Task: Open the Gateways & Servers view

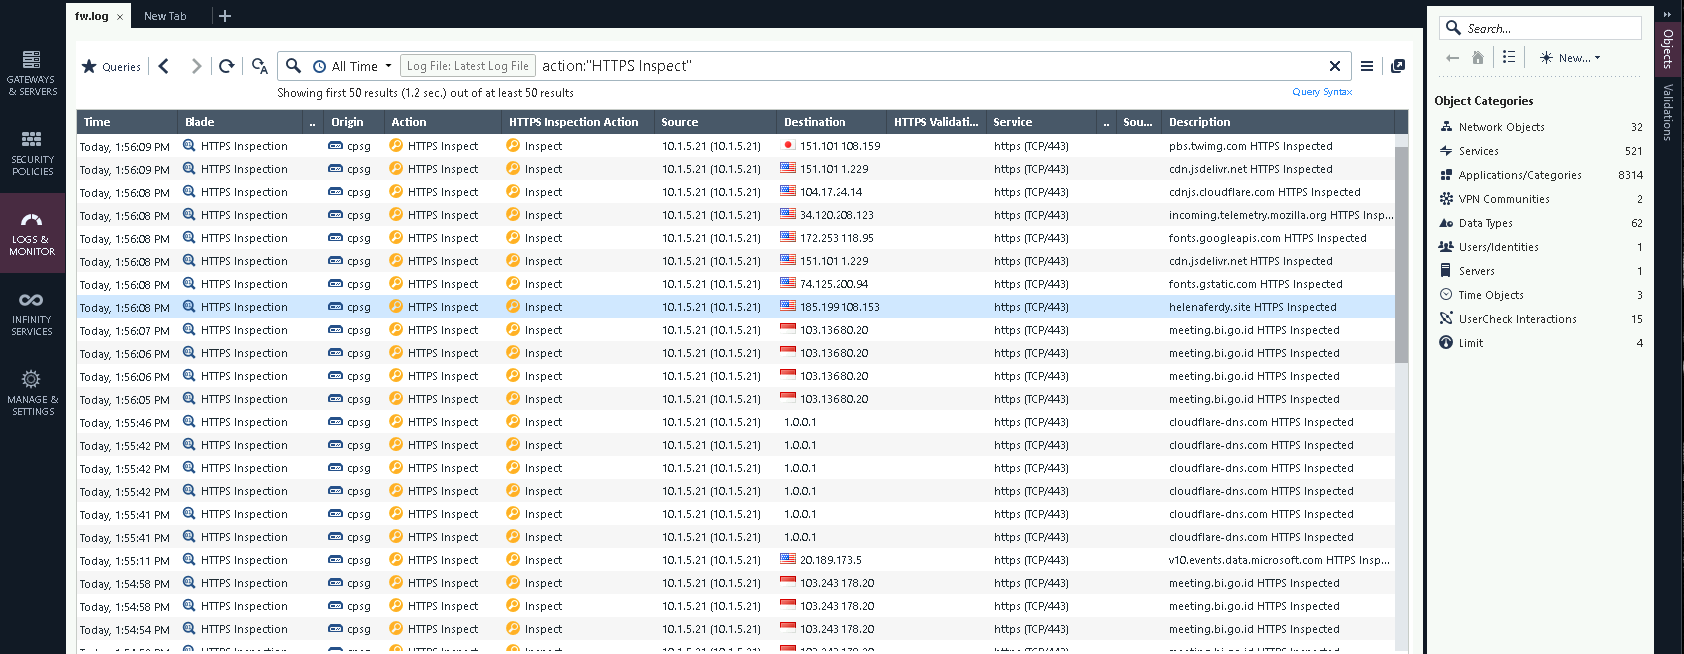Action: 32,72
